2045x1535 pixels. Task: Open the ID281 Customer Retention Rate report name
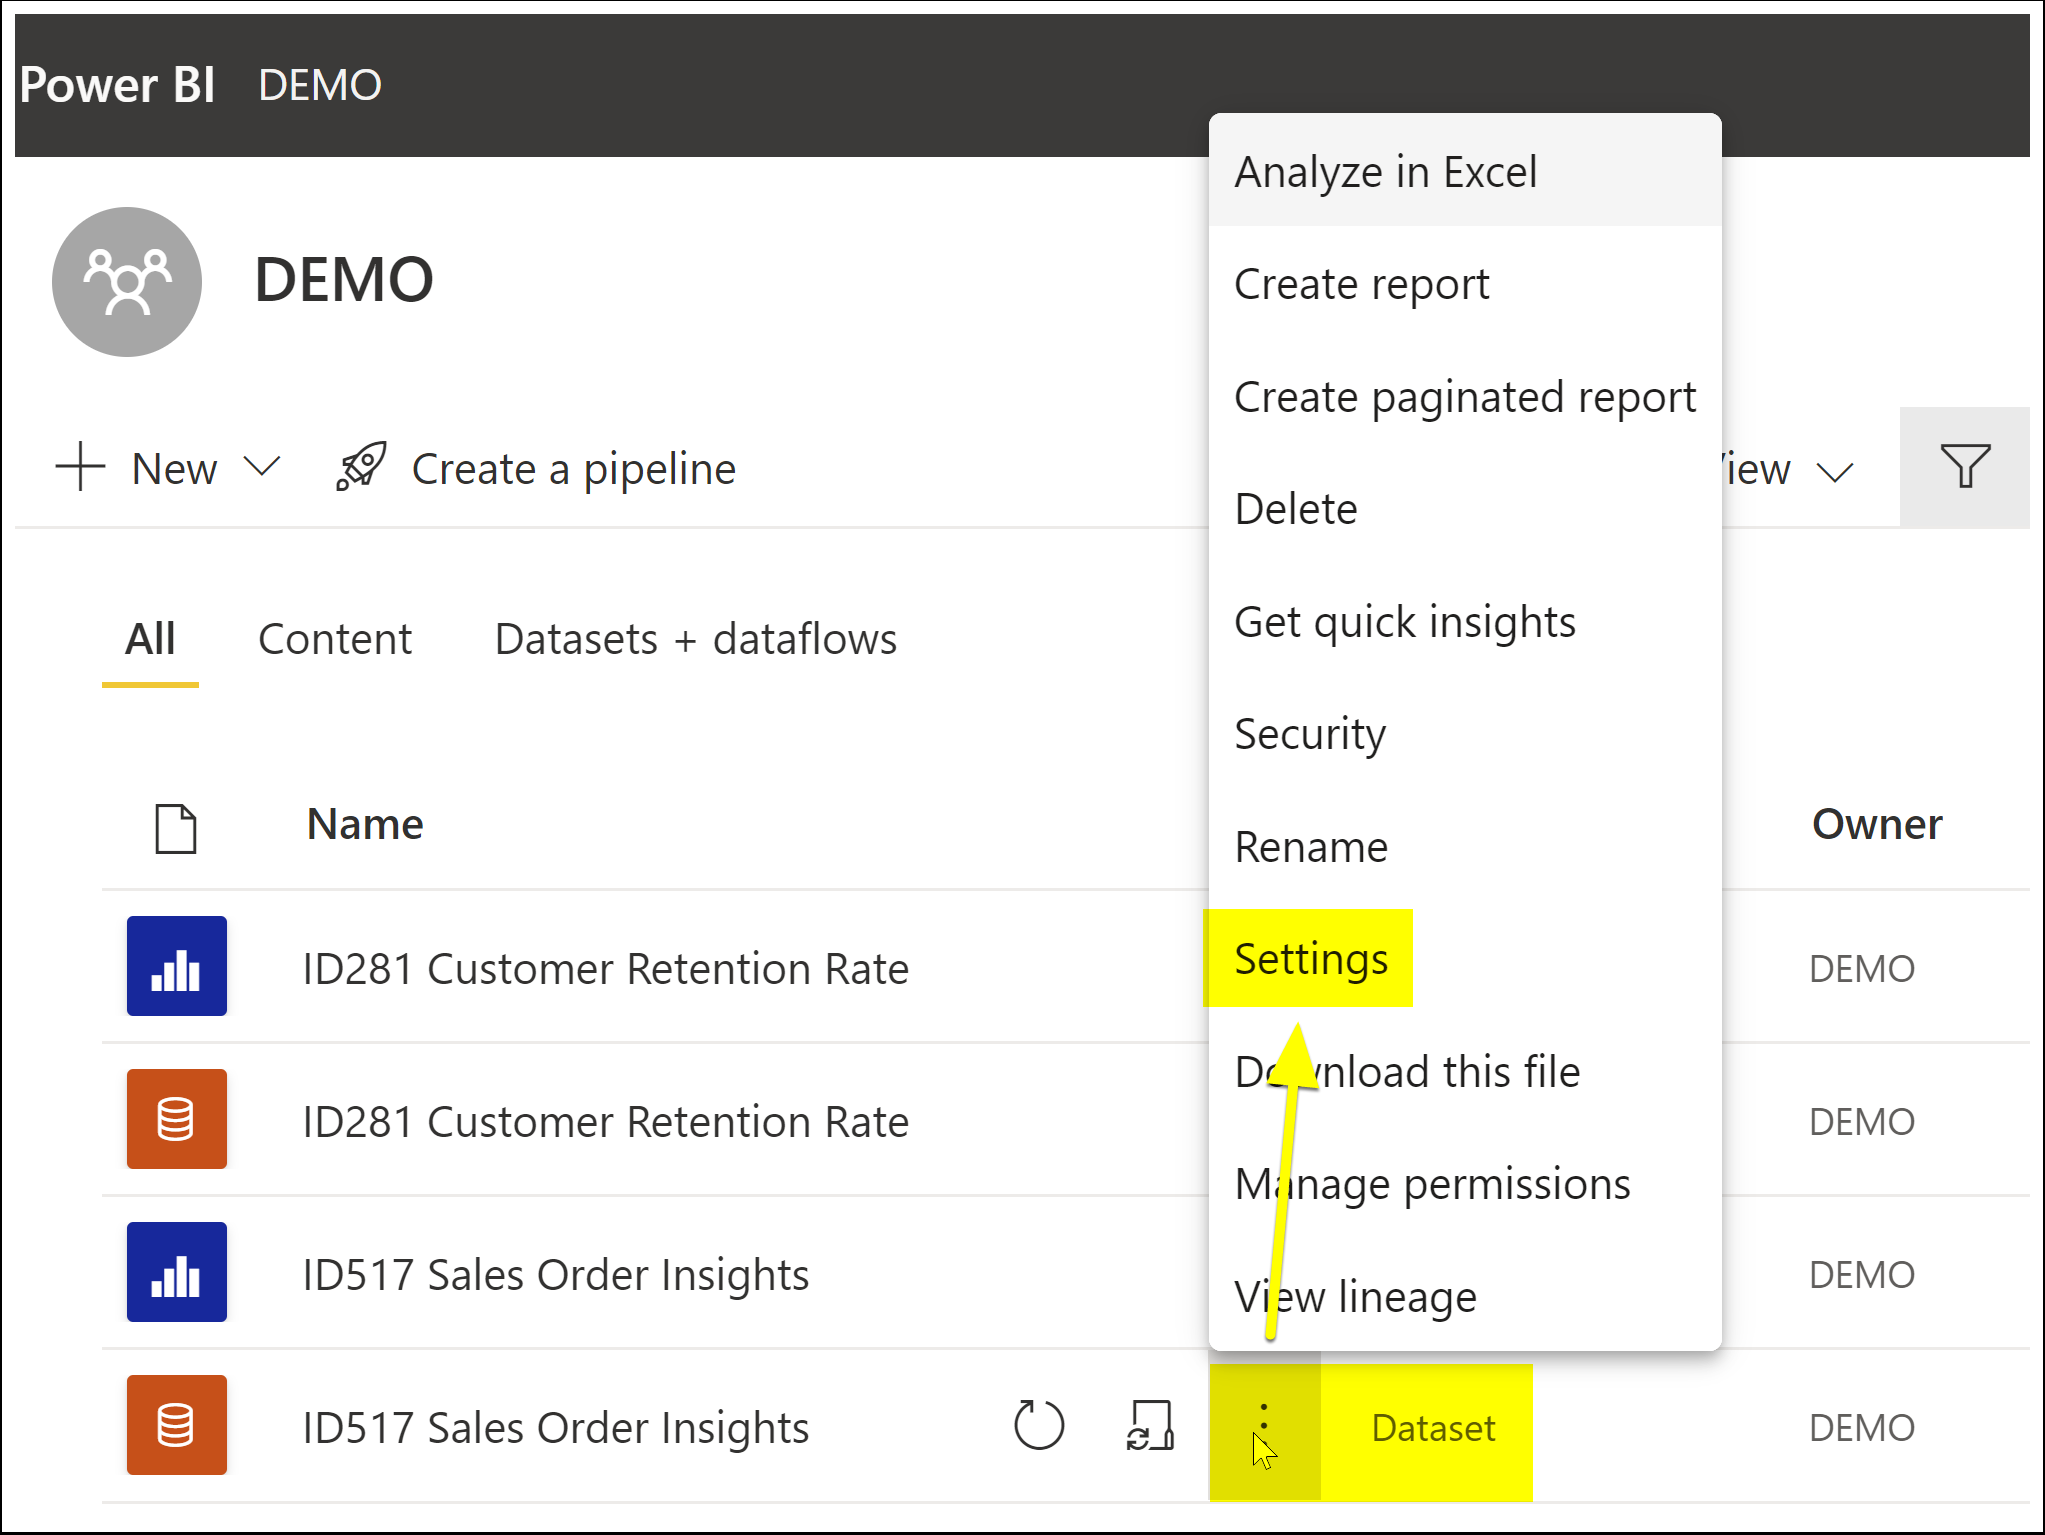(x=606, y=968)
